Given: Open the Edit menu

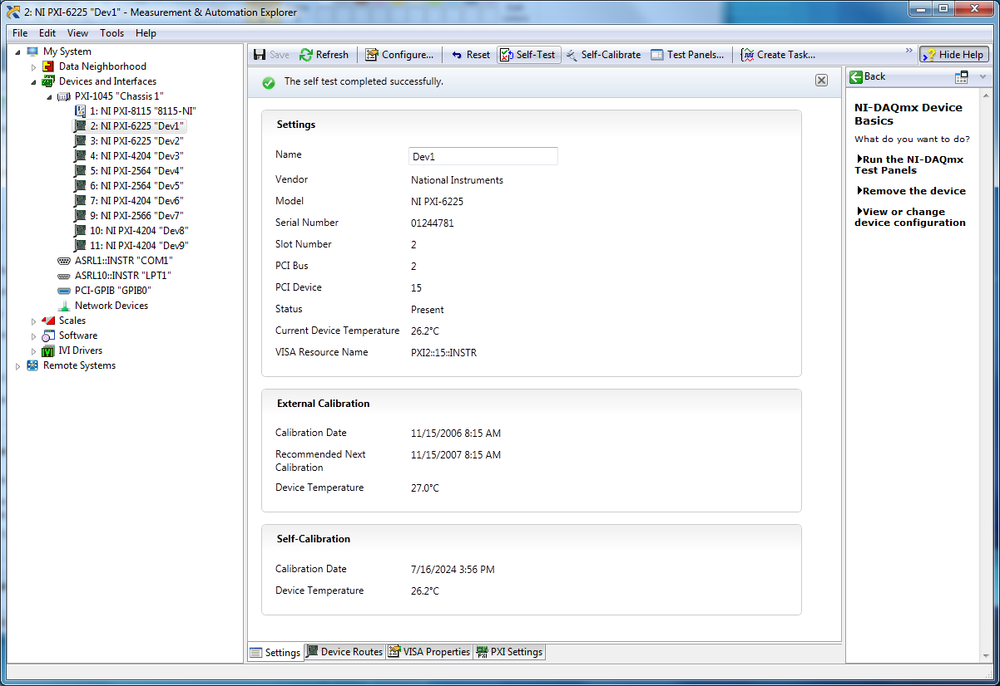Looking at the screenshot, I should point(47,33).
